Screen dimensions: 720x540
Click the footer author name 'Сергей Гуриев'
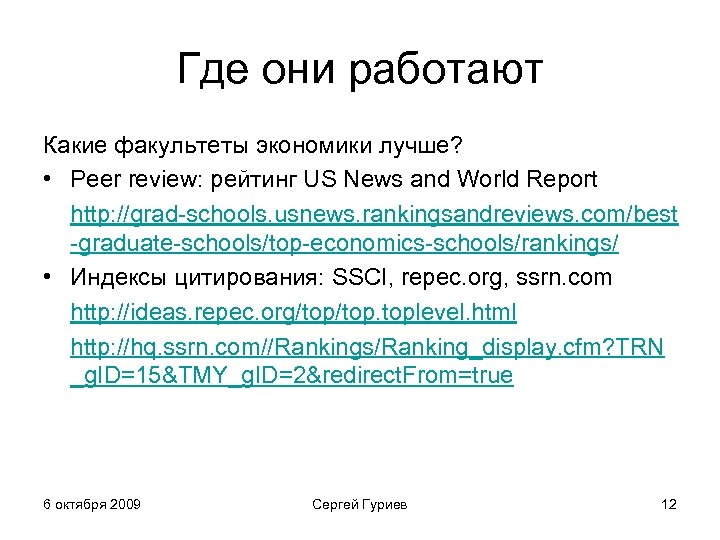[x=360, y=505]
